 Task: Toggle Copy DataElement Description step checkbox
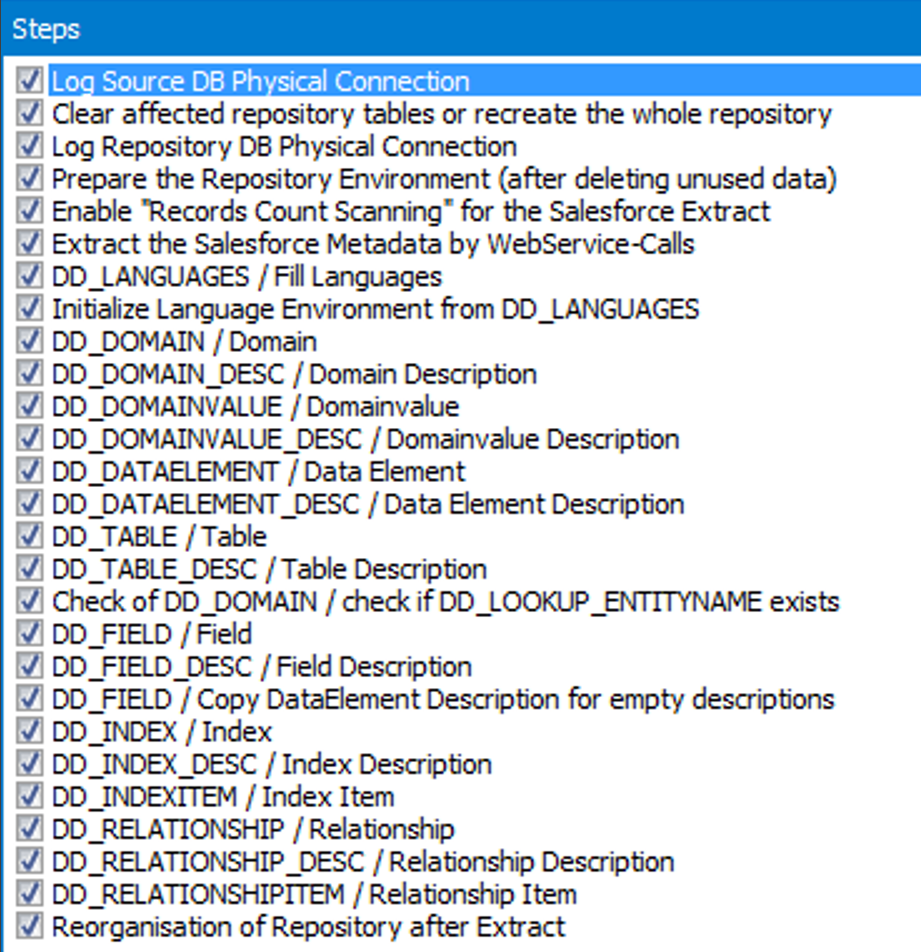pos(29,699)
